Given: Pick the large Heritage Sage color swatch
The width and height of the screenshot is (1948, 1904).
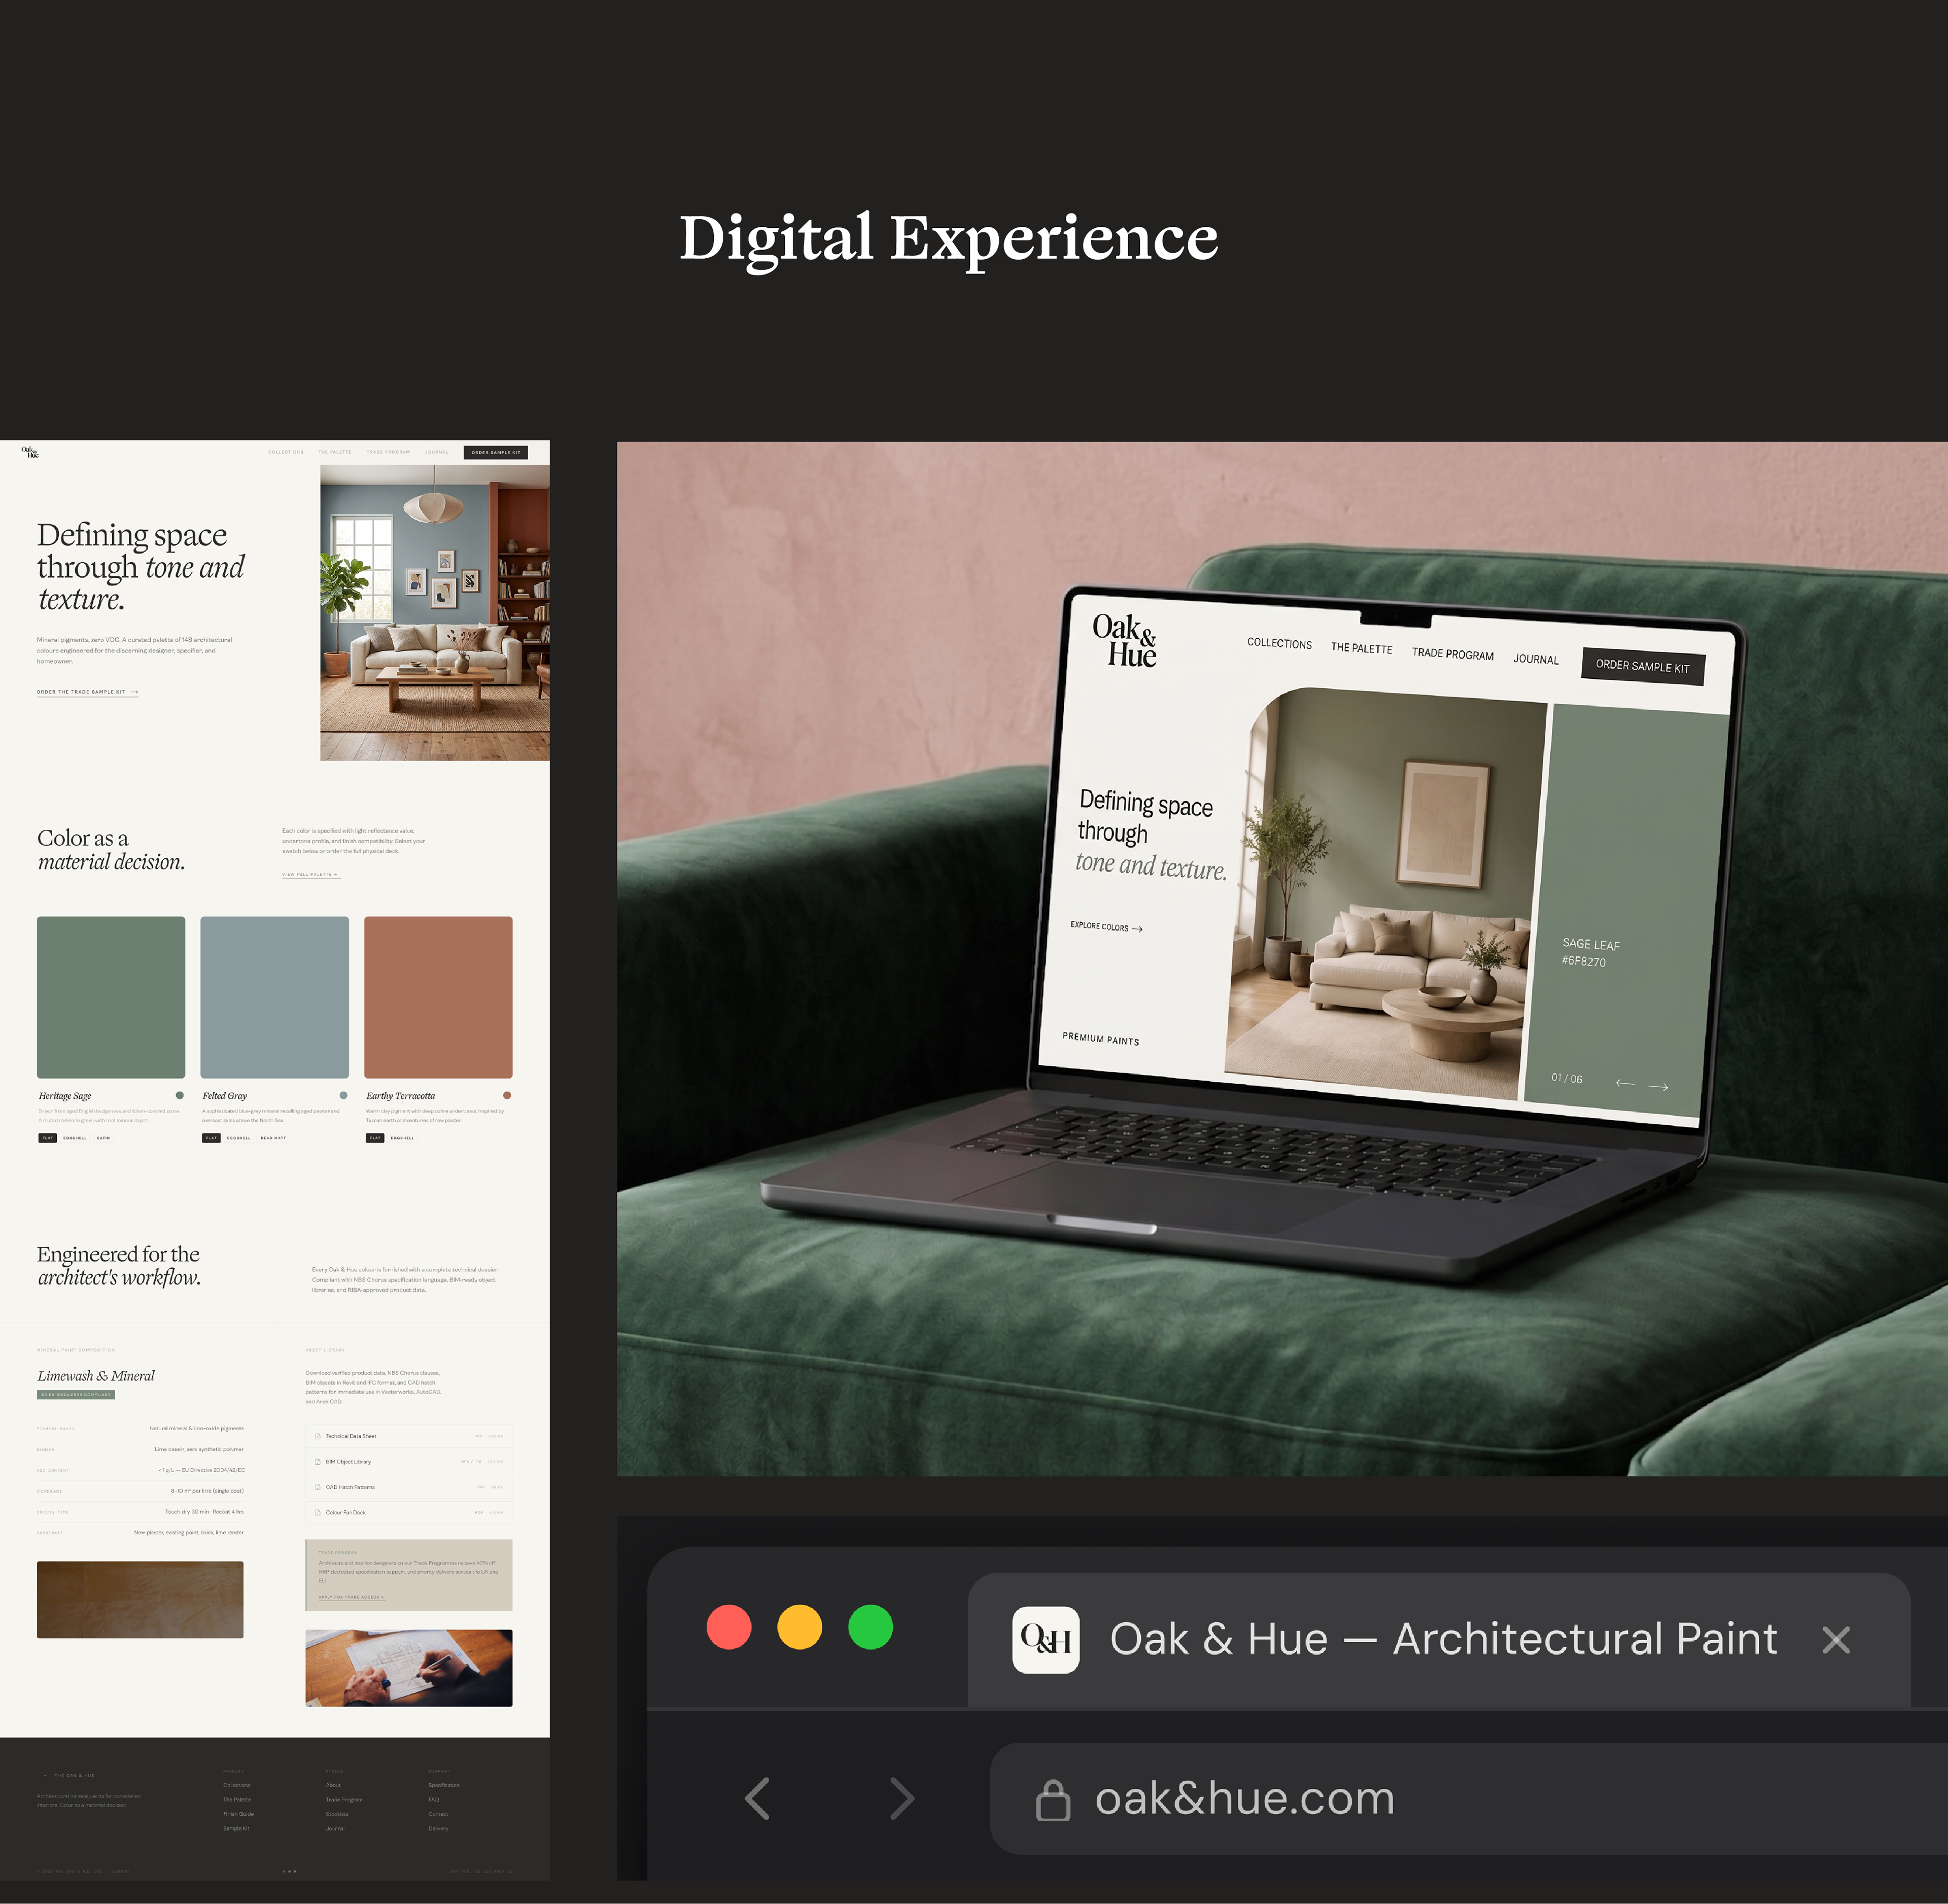Looking at the screenshot, I should [x=111, y=997].
